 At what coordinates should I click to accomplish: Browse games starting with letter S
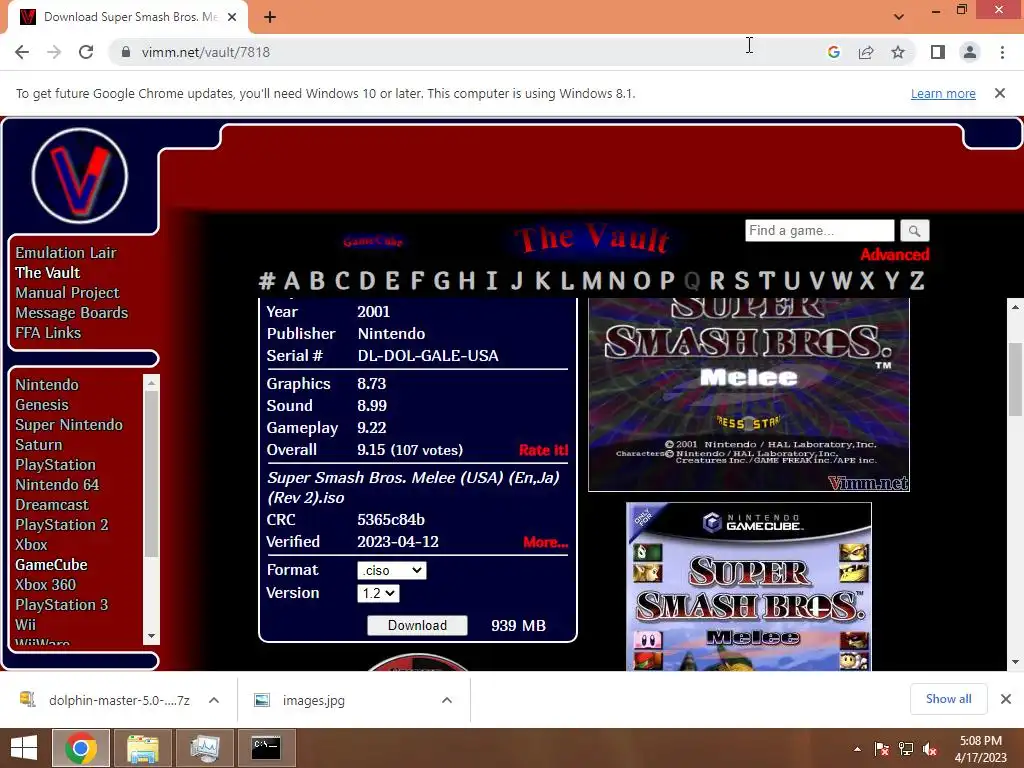click(741, 281)
